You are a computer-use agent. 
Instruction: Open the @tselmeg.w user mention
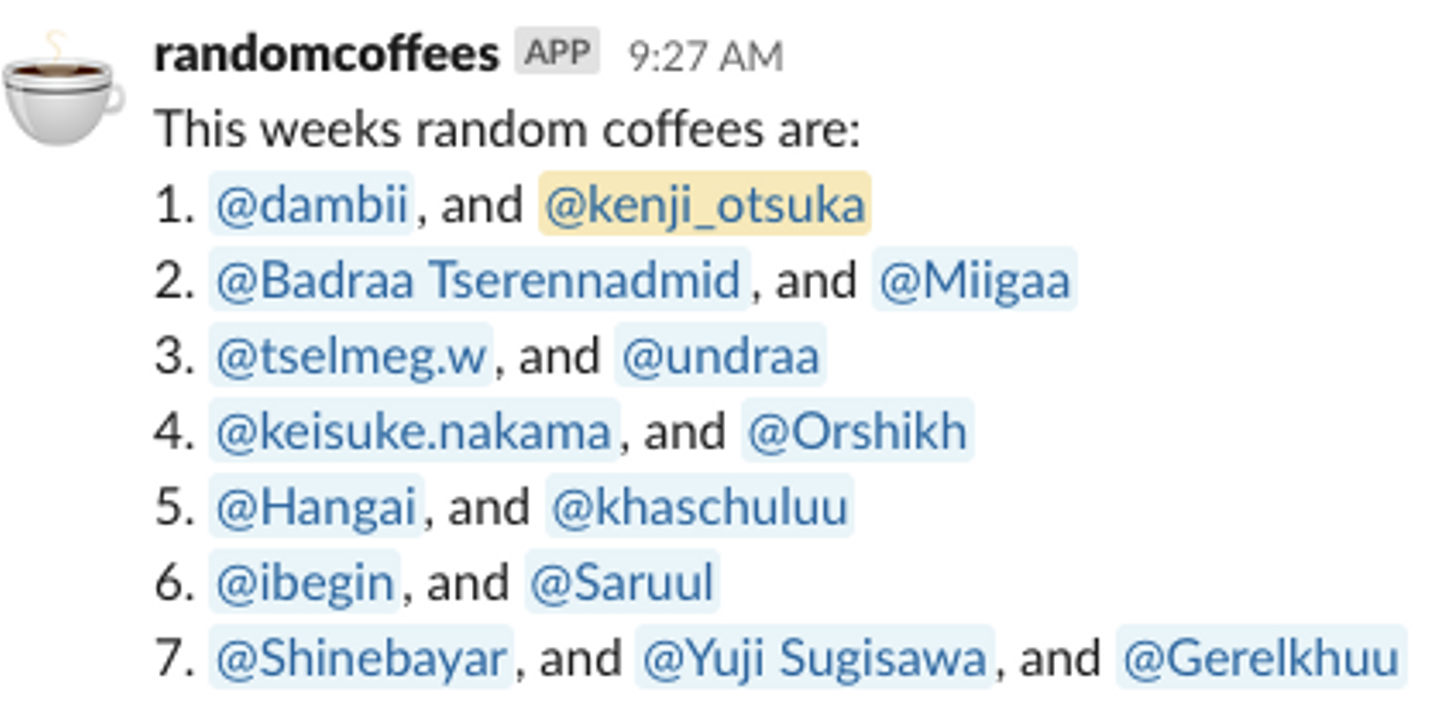[351, 356]
